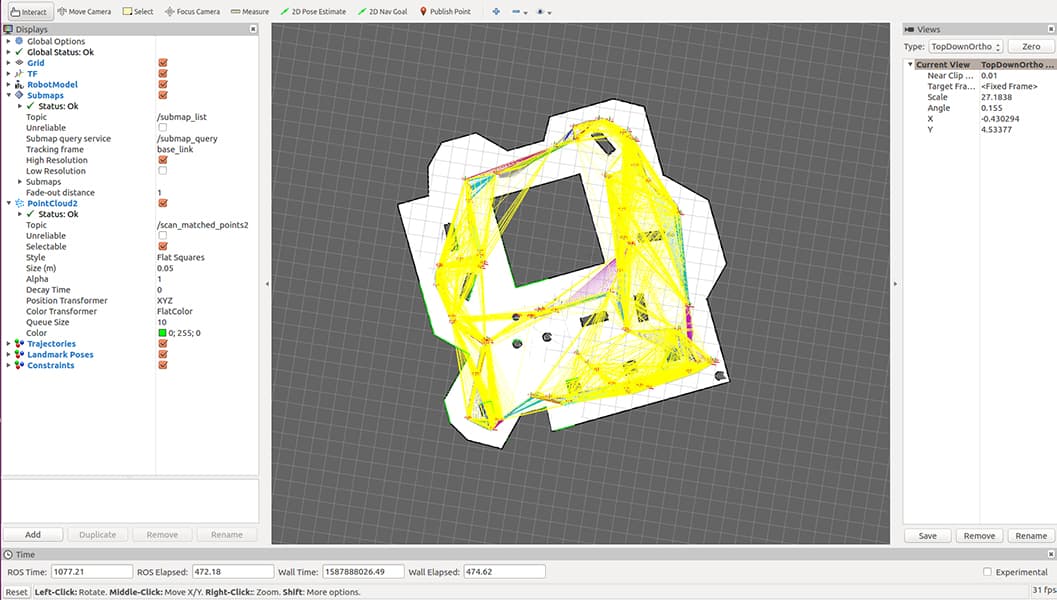Open the PointCloud2 green color swatch

[162, 332]
